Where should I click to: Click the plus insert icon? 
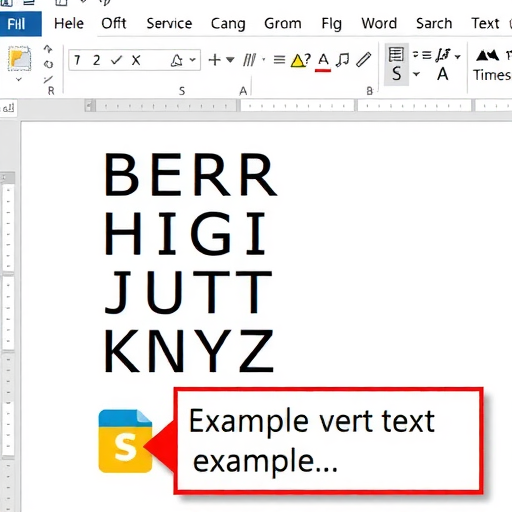pyautogui.click(x=215, y=60)
